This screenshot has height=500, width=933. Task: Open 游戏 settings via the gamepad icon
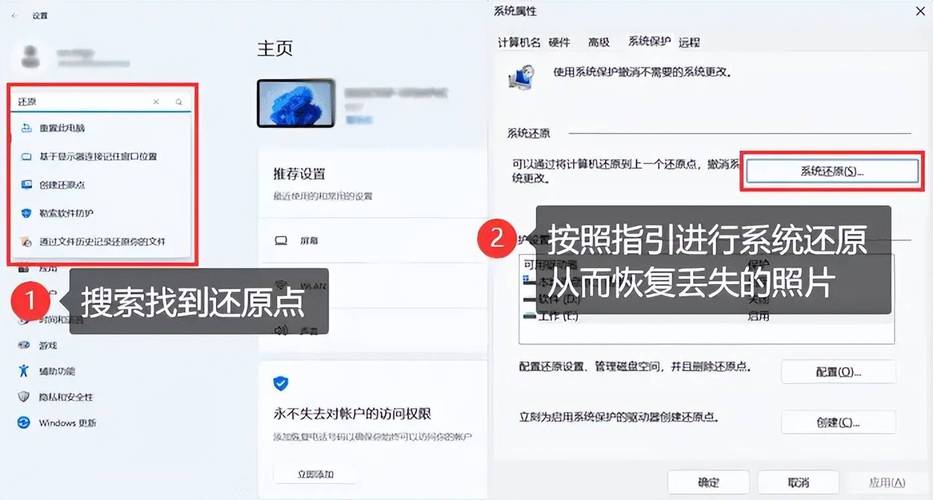[x=23, y=345]
